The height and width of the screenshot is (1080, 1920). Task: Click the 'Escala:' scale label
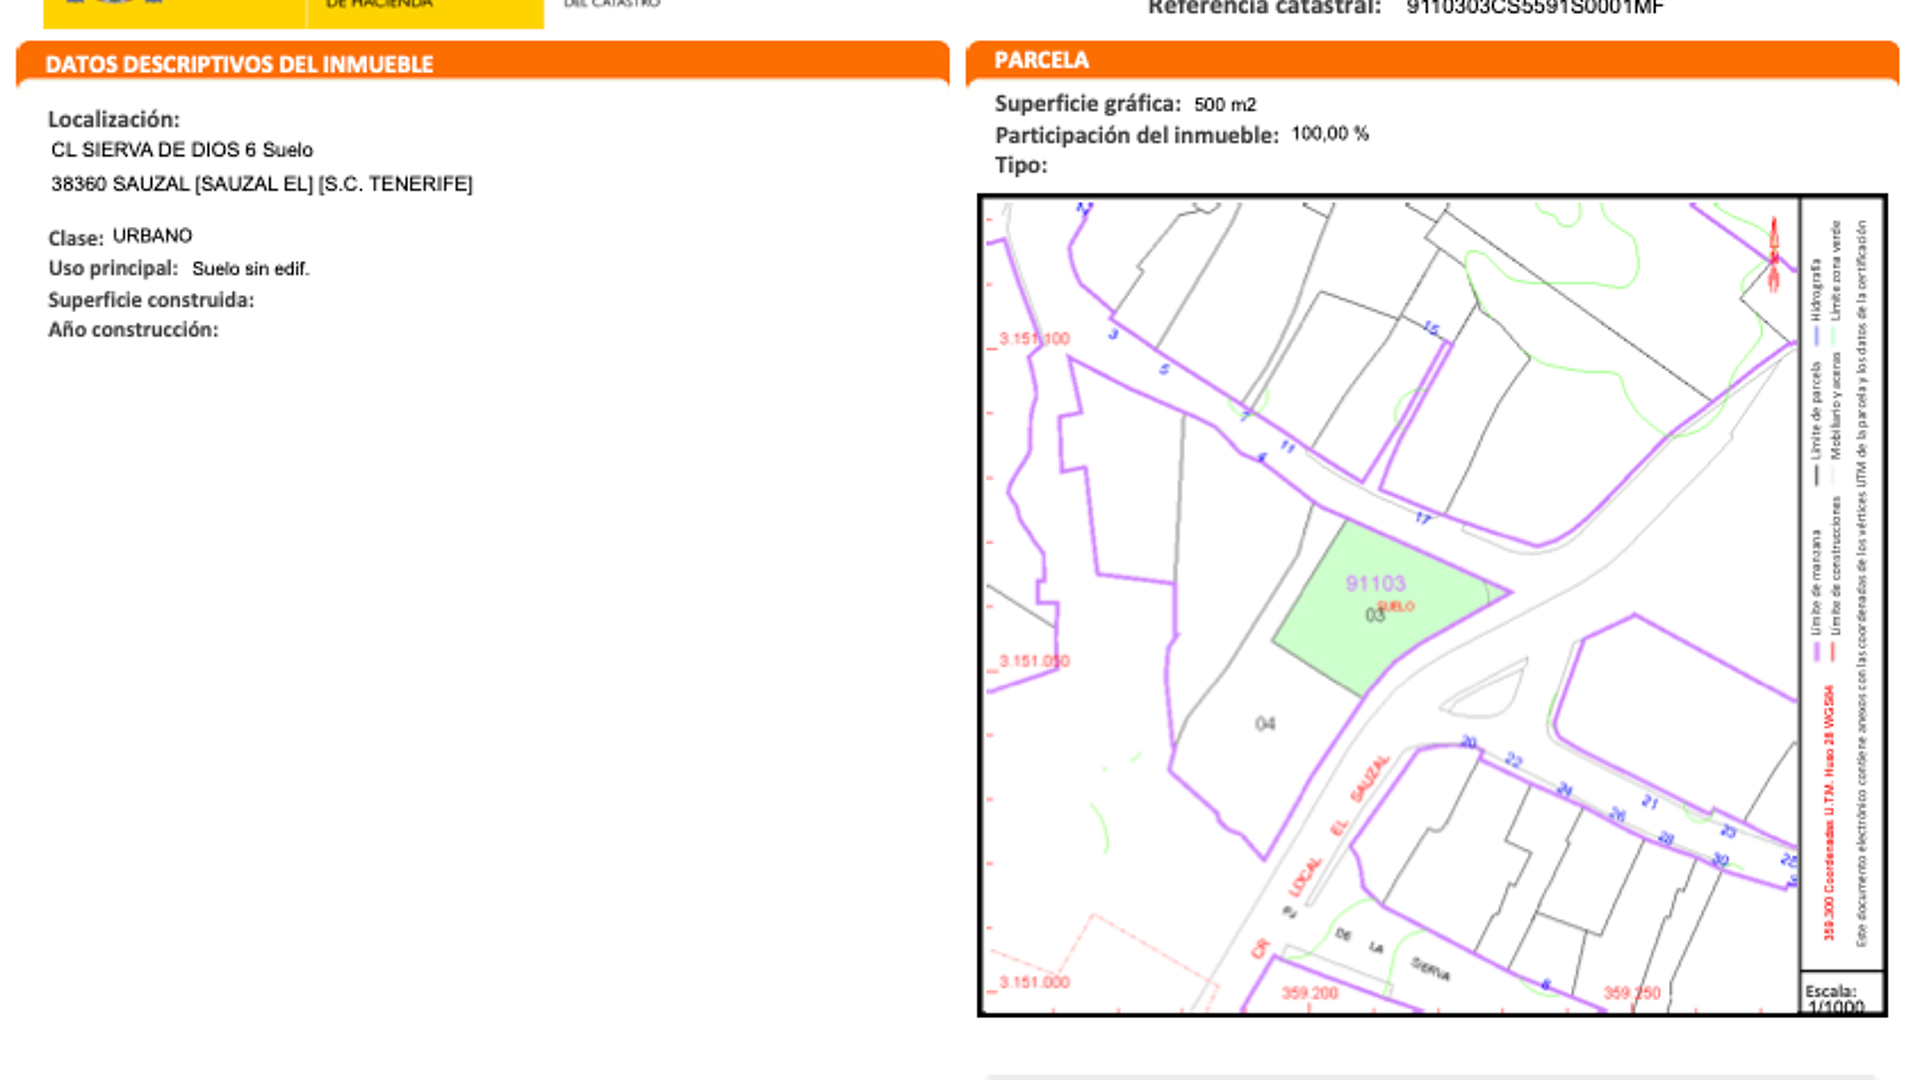point(1831,991)
